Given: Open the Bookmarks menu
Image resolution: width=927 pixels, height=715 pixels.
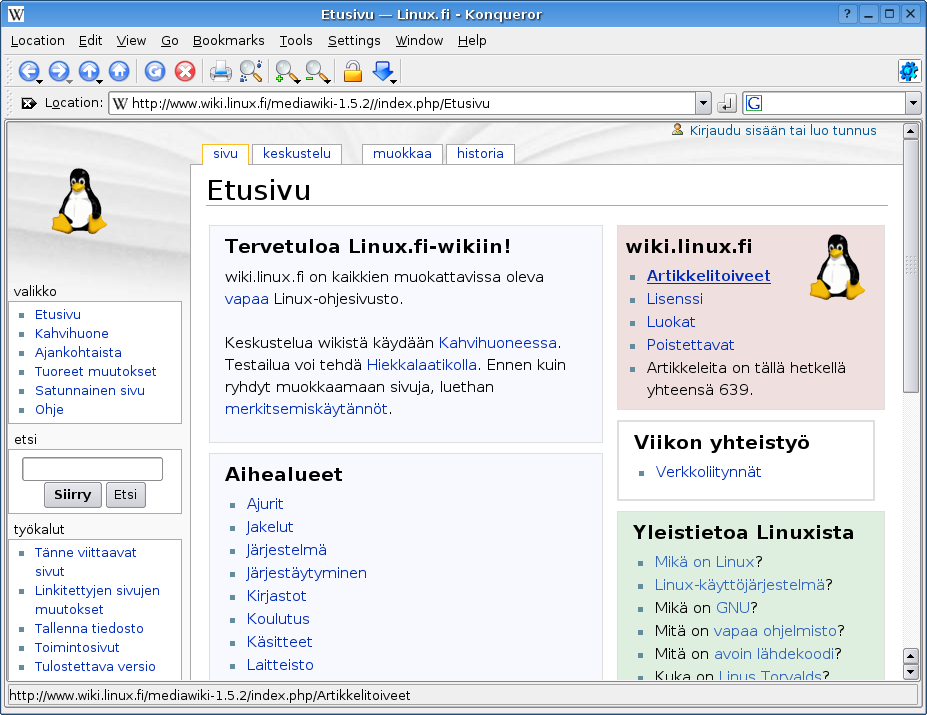Looking at the screenshot, I should pos(228,41).
